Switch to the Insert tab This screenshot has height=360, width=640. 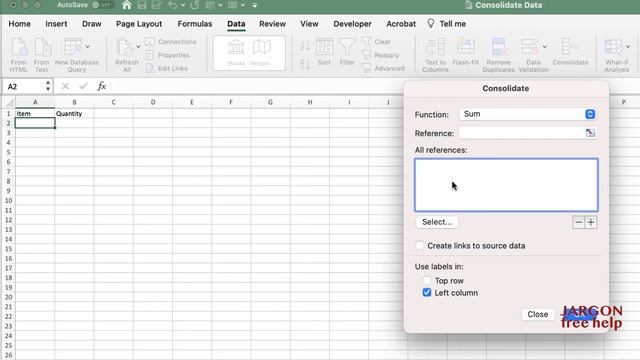tap(56, 24)
